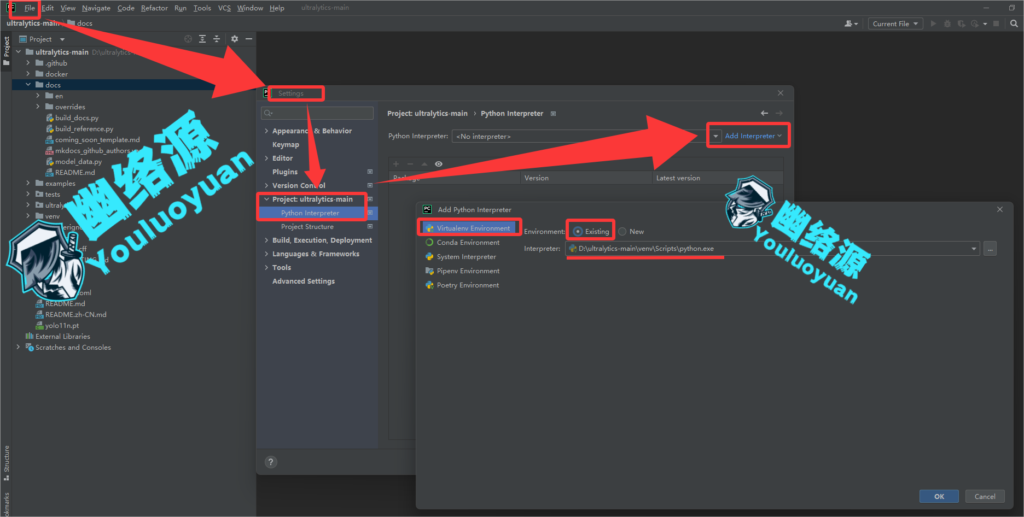Click the Profile run toolbar icon

(976, 24)
